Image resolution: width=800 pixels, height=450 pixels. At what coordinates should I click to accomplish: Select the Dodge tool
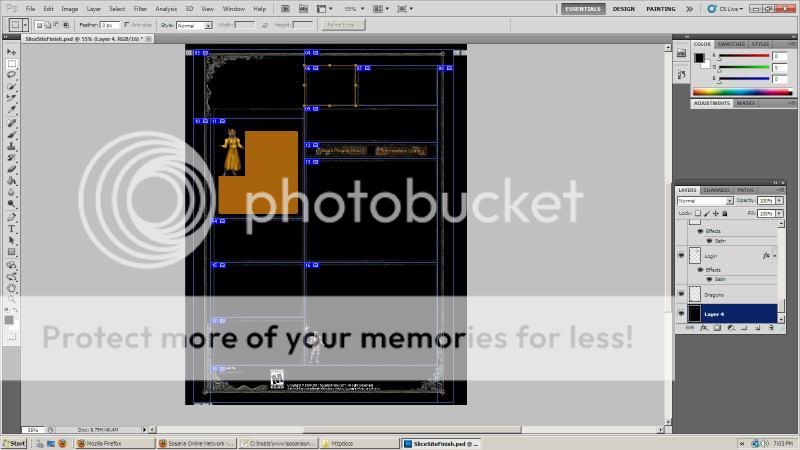coord(11,204)
